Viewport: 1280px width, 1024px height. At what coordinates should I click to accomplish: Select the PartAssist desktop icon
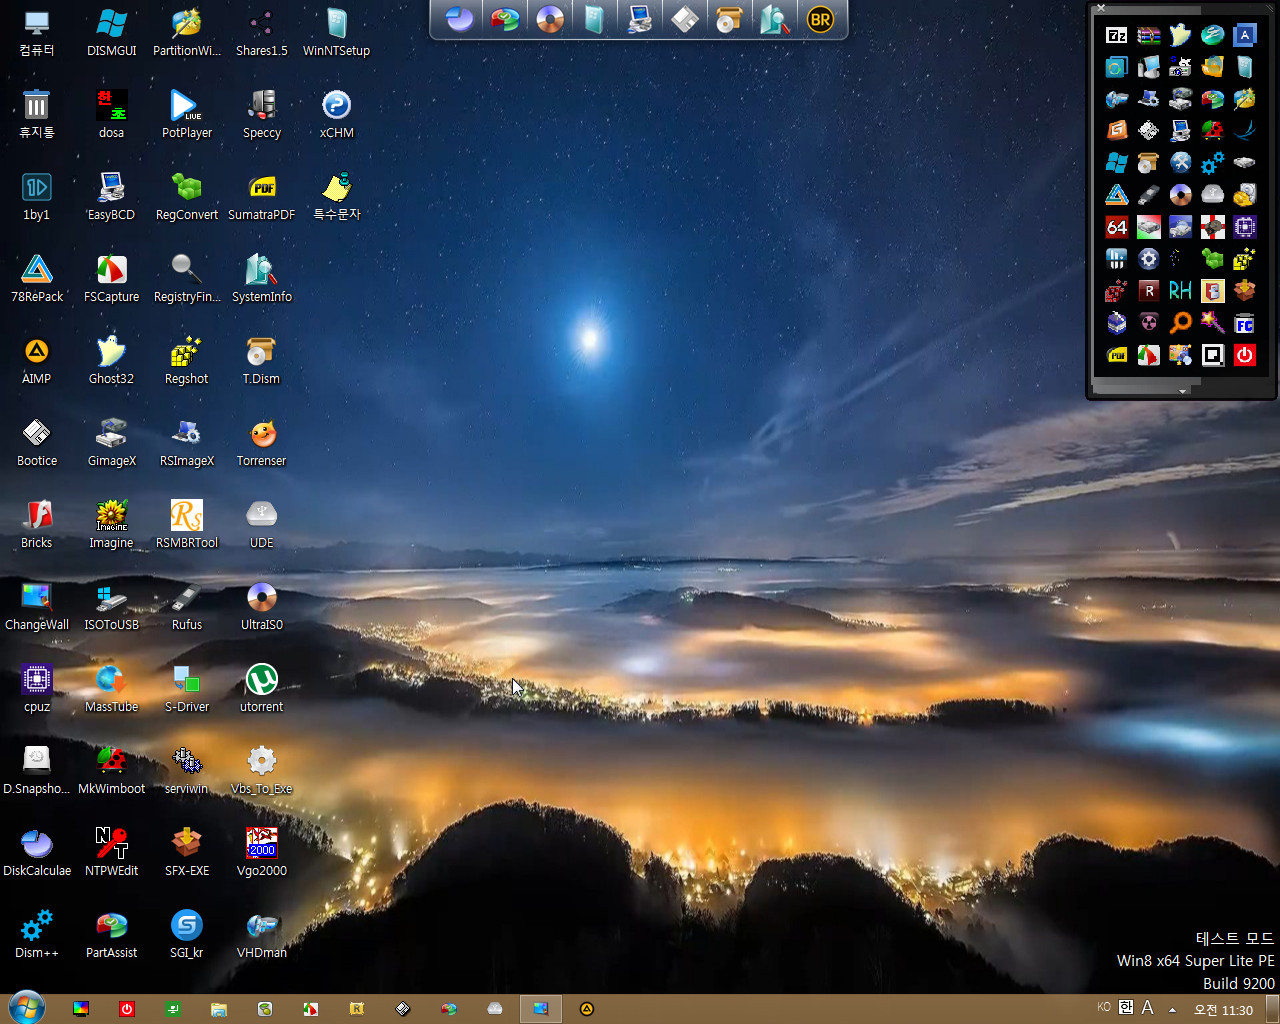click(x=111, y=935)
